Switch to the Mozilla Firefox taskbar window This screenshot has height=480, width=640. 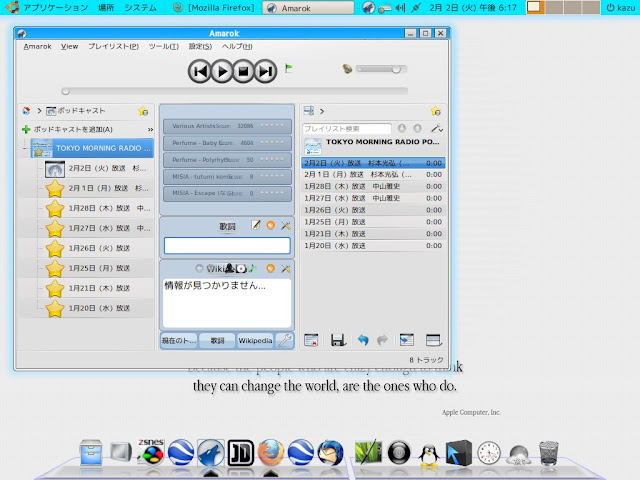(214, 8)
